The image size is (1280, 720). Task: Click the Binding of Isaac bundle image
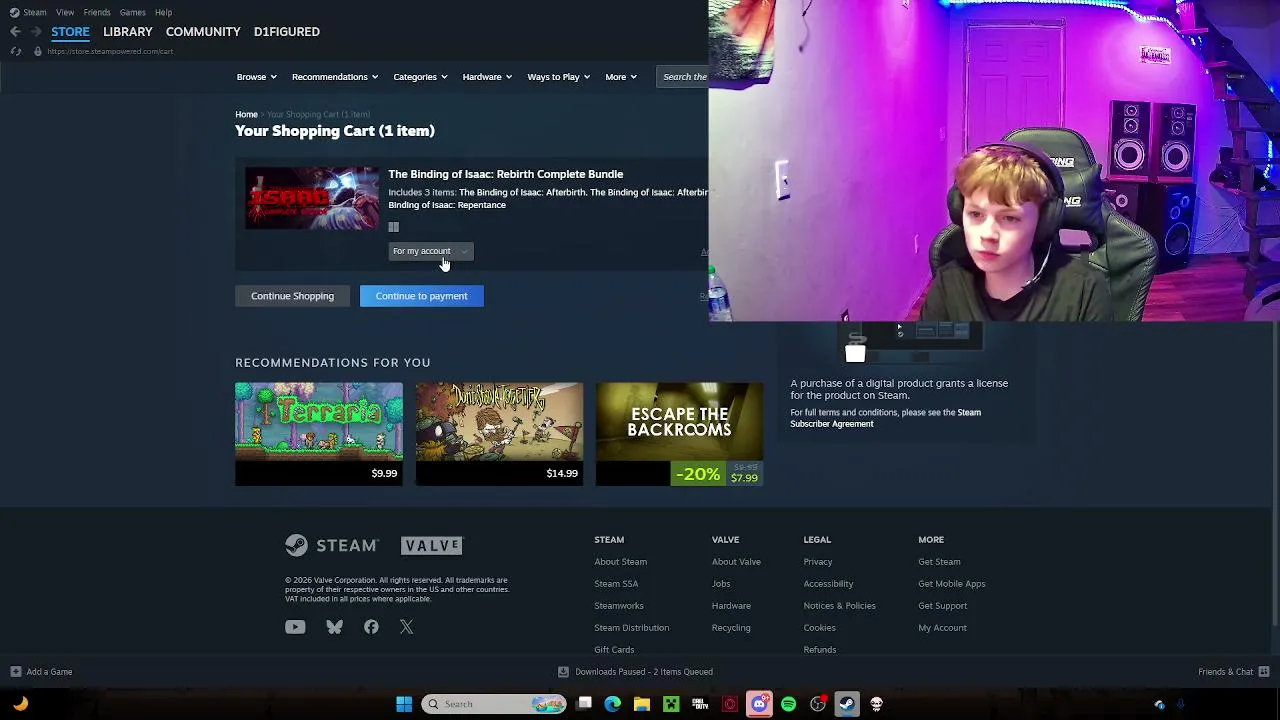pos(312,198)
